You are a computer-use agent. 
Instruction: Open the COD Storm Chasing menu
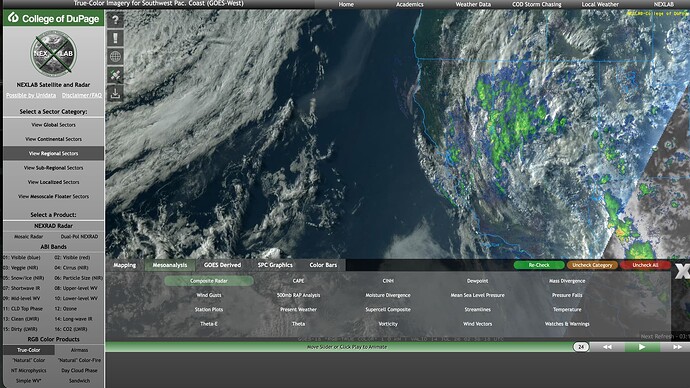pyautogui.click(x=536, y=4)
